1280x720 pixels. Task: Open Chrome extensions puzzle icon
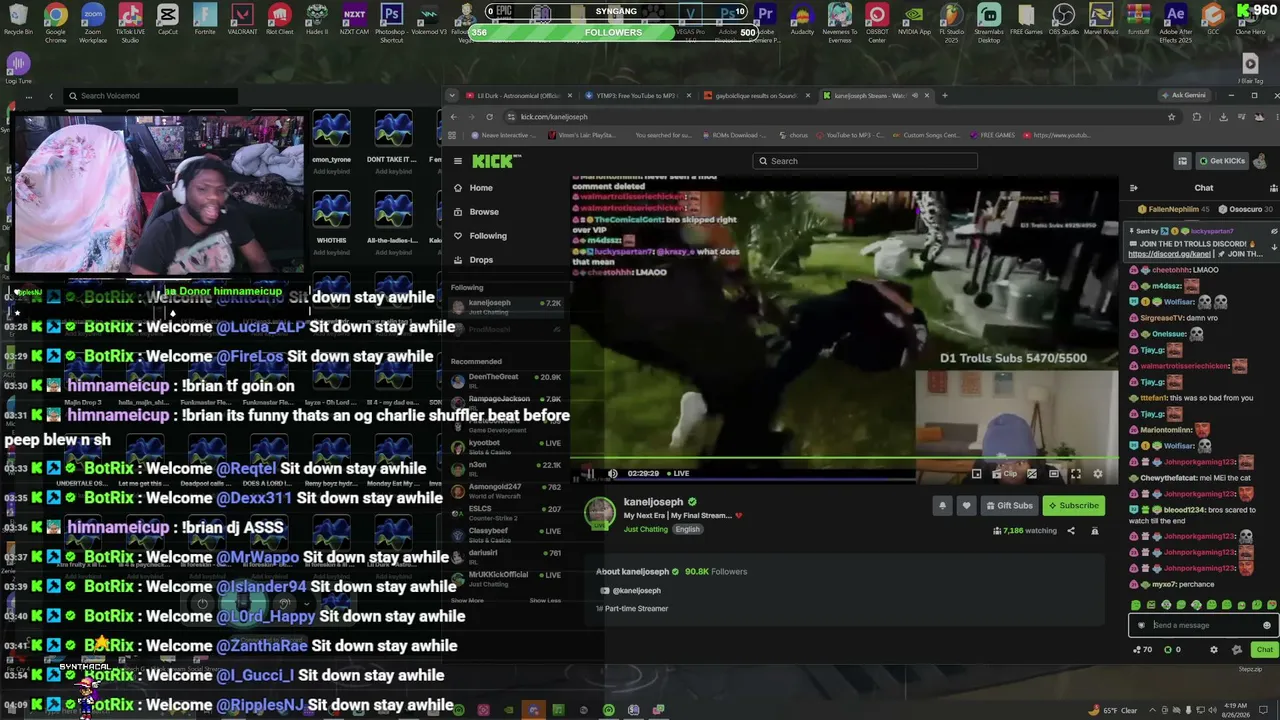(1197, 117)
